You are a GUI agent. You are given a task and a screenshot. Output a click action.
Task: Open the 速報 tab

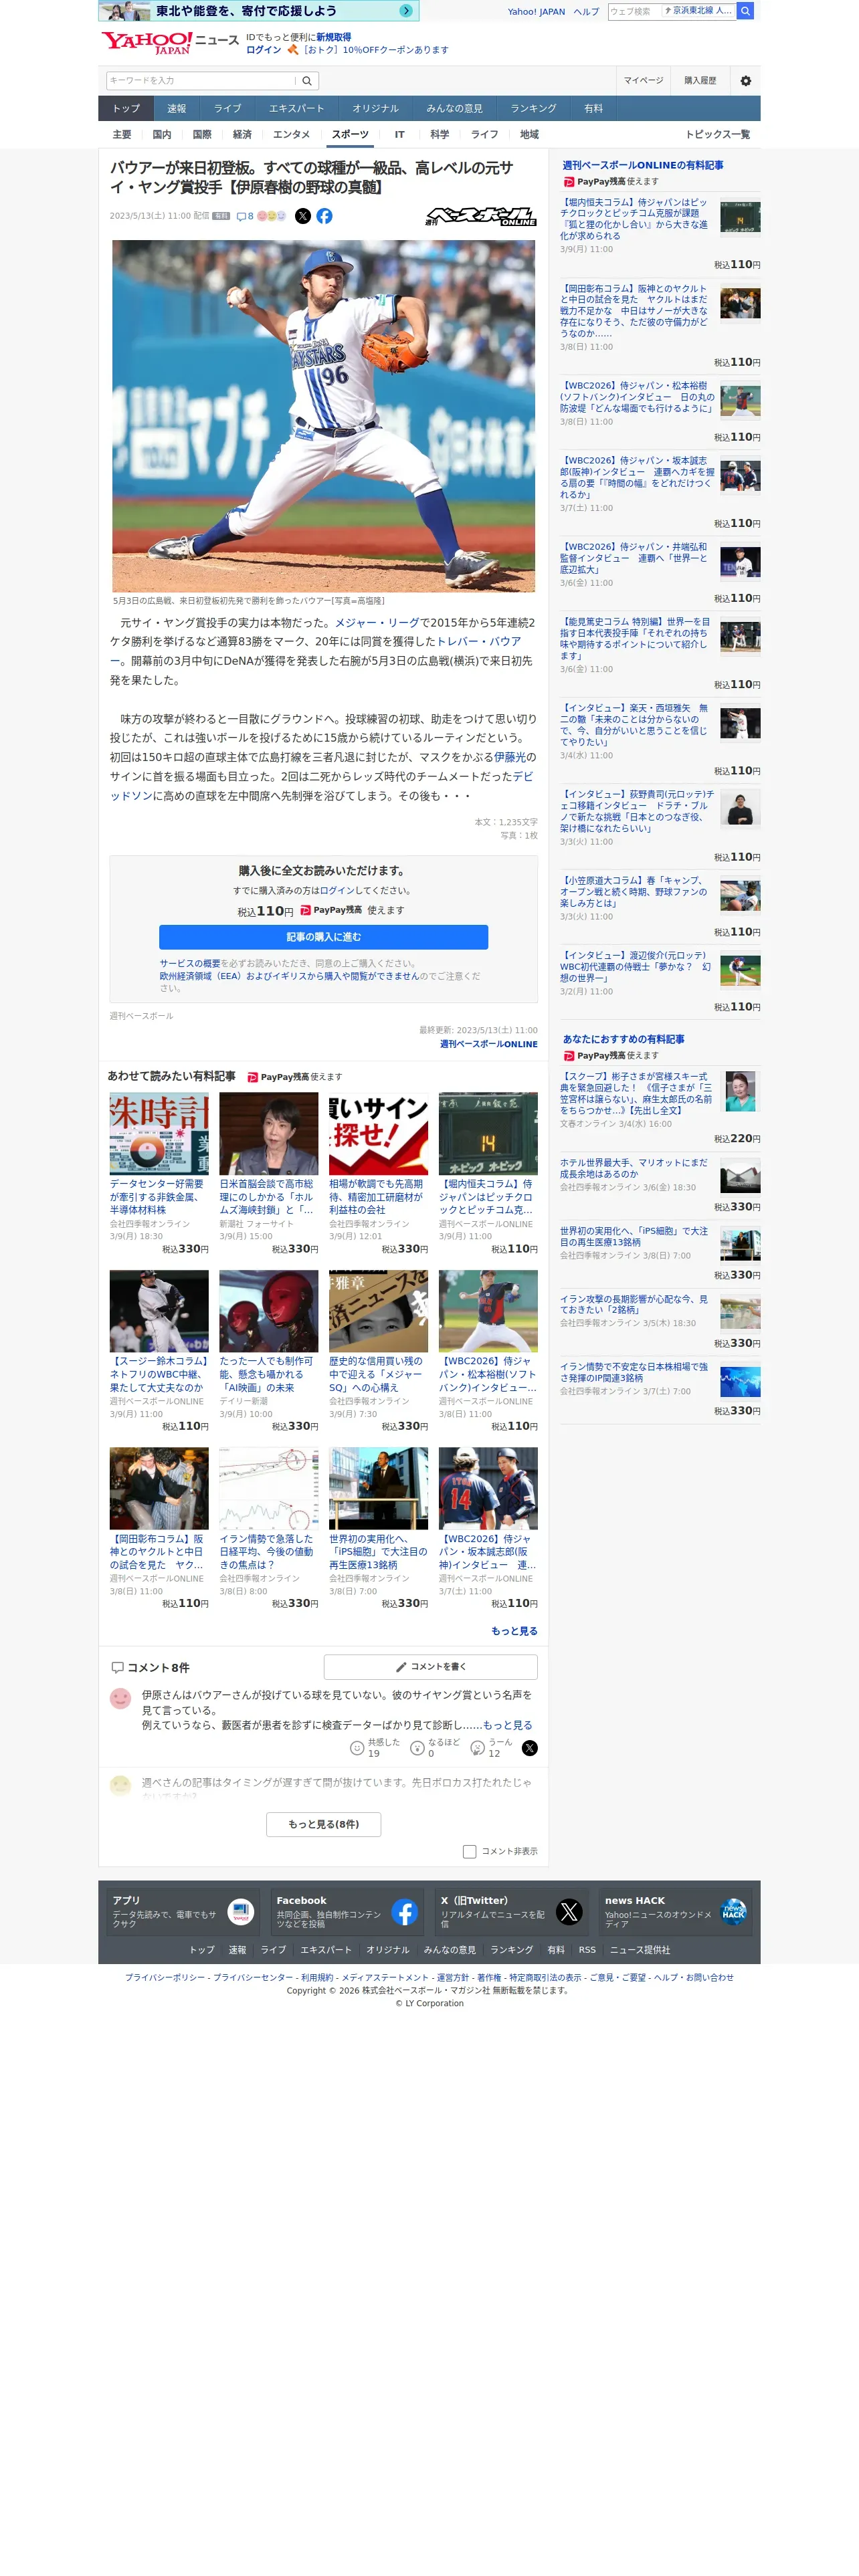(x=176, y=108)
